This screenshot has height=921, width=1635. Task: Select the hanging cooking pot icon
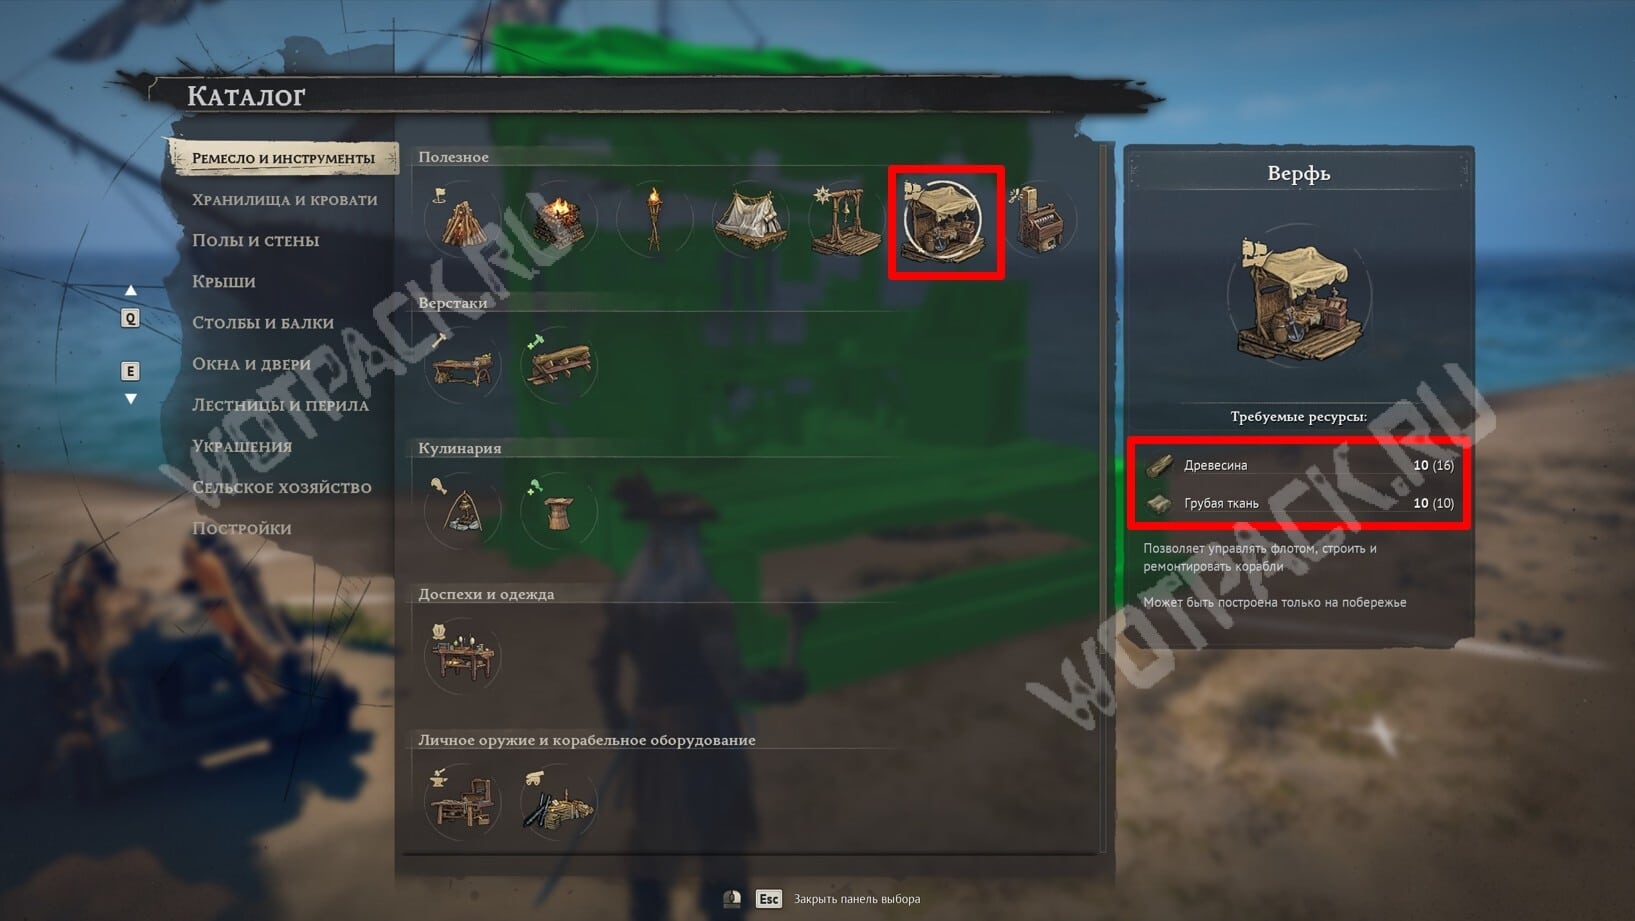(462, 510)
